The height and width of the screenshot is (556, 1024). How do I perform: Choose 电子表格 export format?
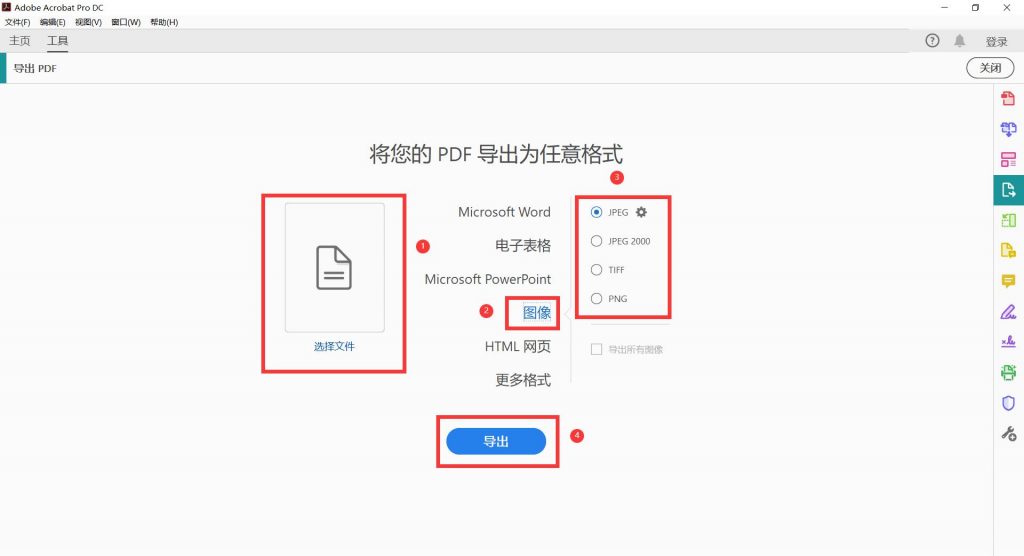click(523, 246)
